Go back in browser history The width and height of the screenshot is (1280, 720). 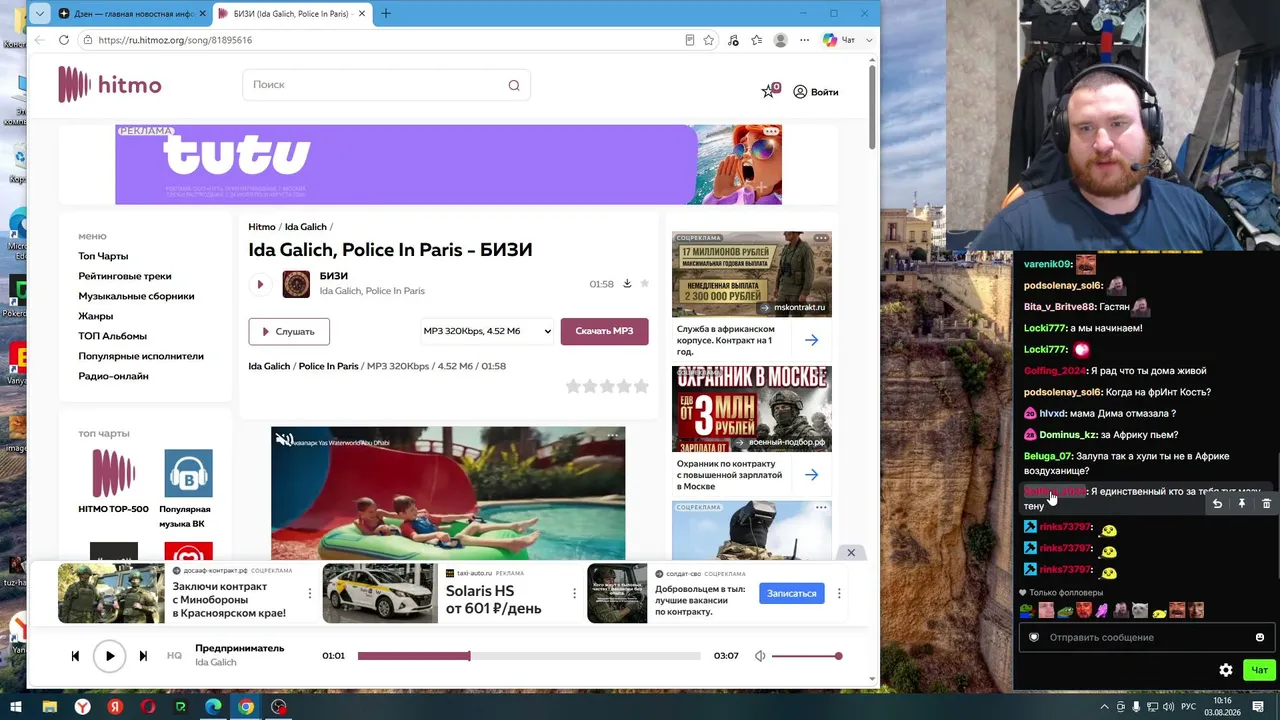pos(39,40)
